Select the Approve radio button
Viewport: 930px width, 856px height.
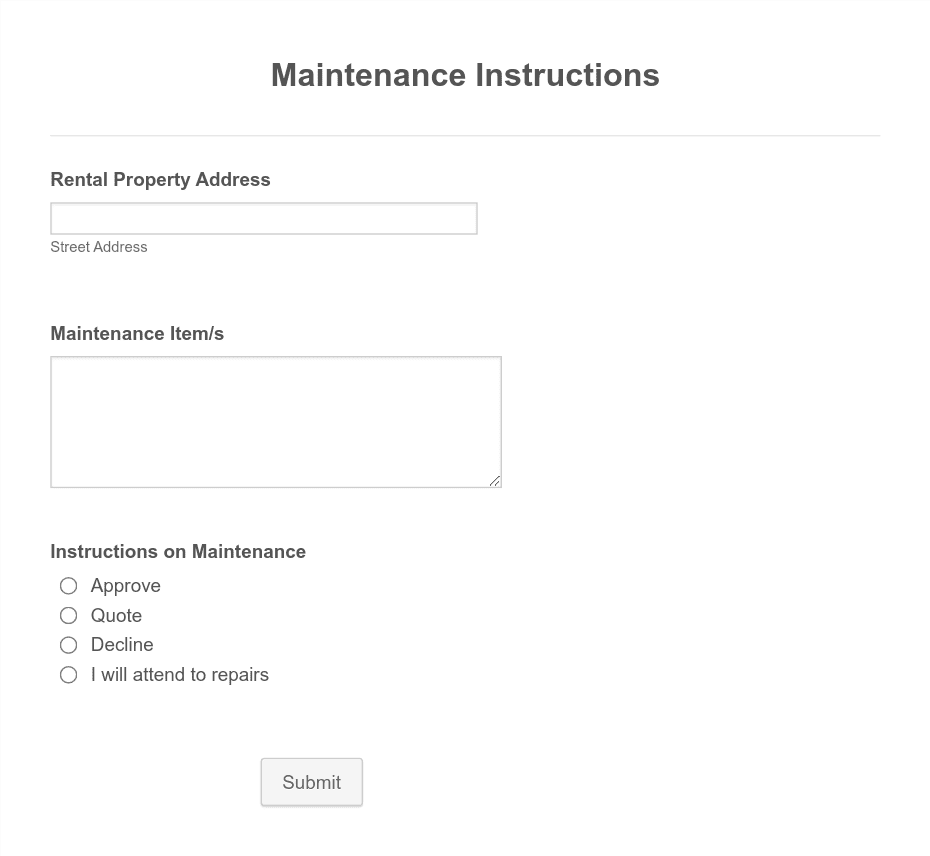click(x=68, y=586)
